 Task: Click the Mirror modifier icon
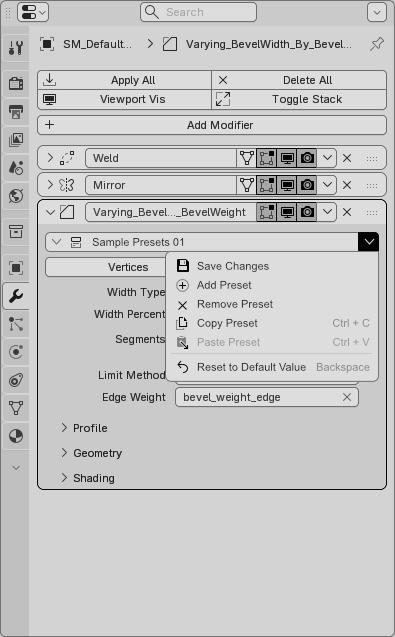pyautogui.click(x=67, y=185)
